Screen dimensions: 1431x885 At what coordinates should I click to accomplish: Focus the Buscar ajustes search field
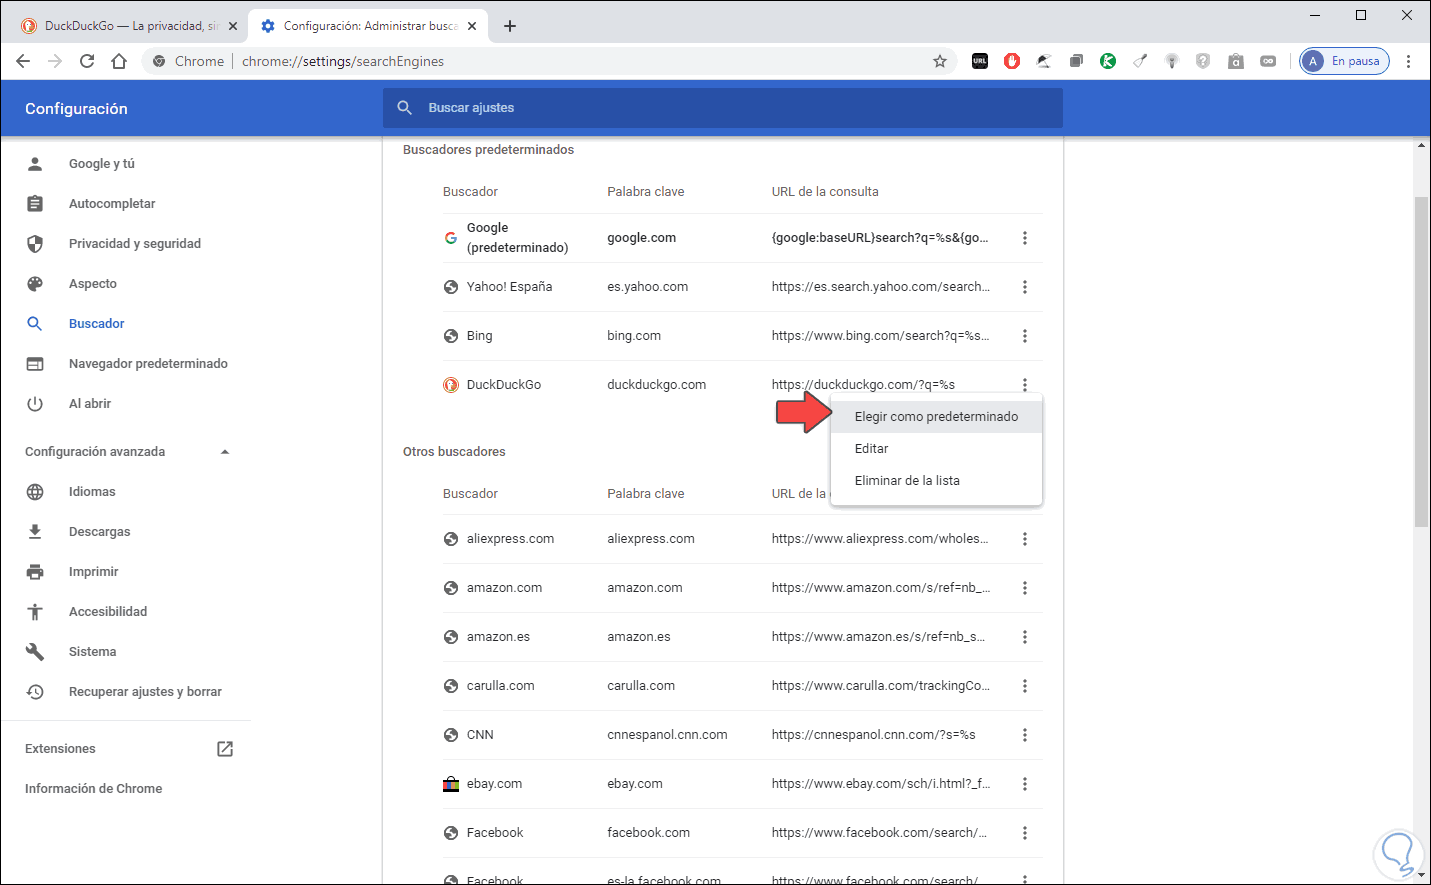pos(722,108)
